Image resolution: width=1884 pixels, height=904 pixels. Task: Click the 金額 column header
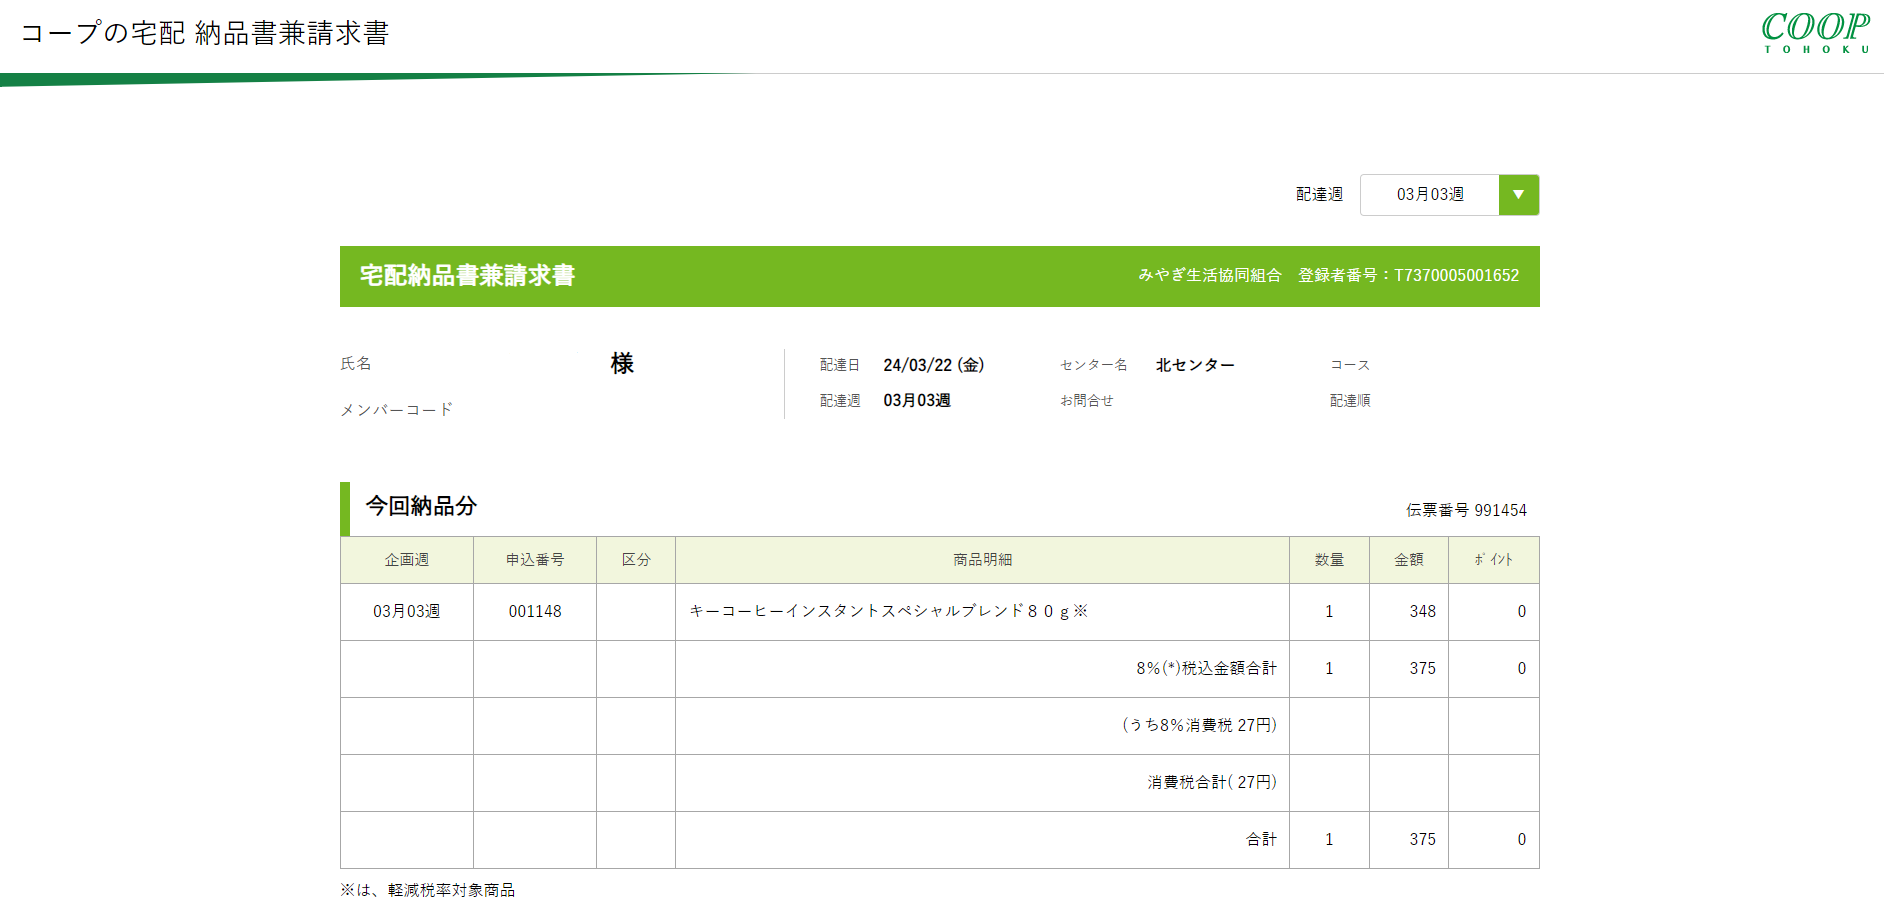[1409, 560]
